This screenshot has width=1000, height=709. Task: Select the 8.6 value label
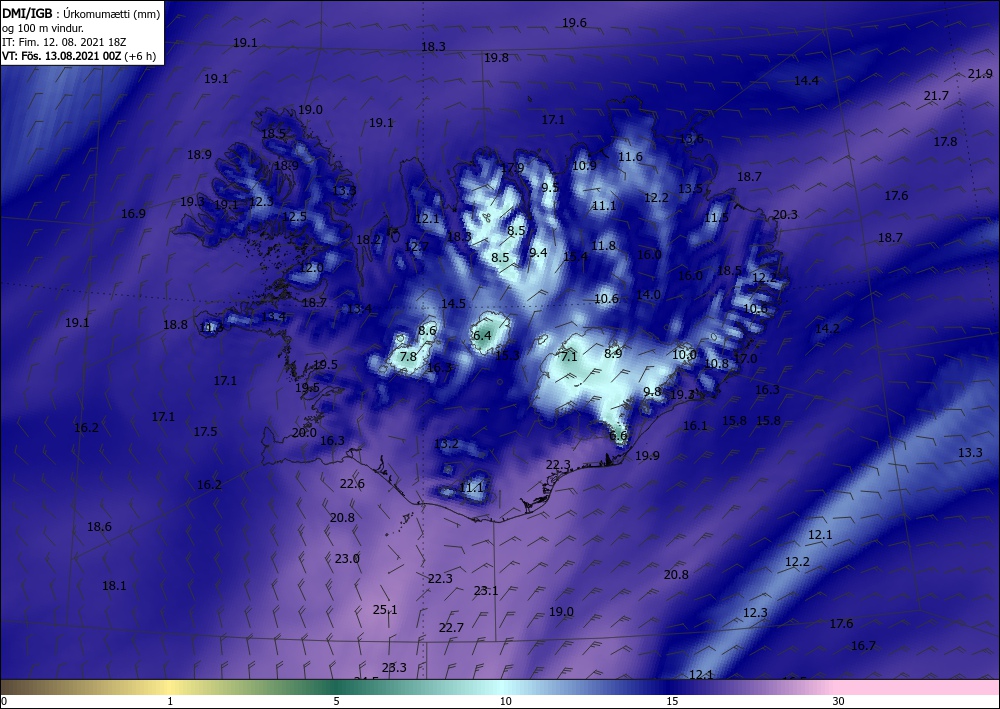tap(427, 330)
